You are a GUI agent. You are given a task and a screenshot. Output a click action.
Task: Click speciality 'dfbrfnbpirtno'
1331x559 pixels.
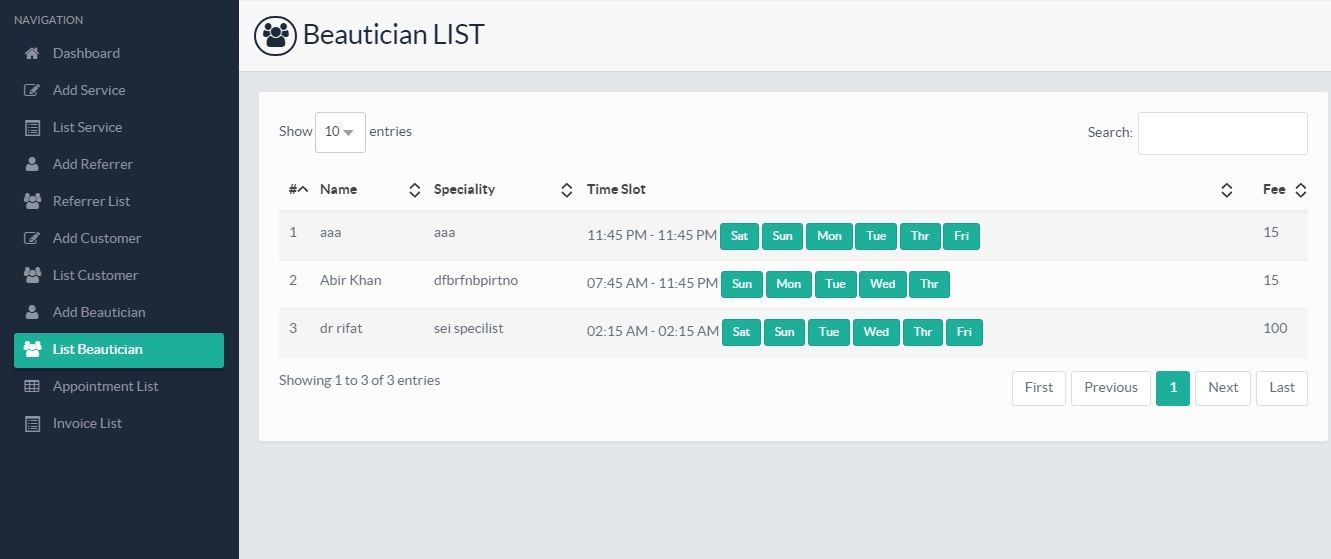pyautogui.click(x=476, y=280)
